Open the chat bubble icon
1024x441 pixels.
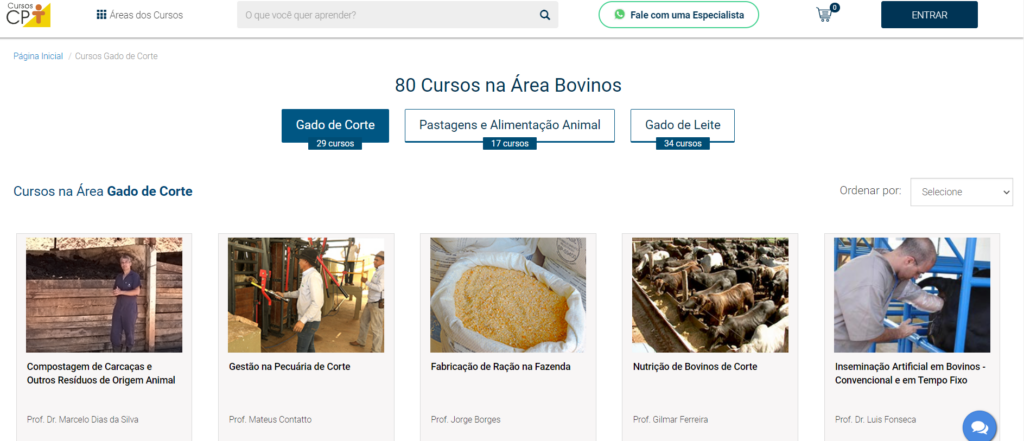(x=980, y=427)
